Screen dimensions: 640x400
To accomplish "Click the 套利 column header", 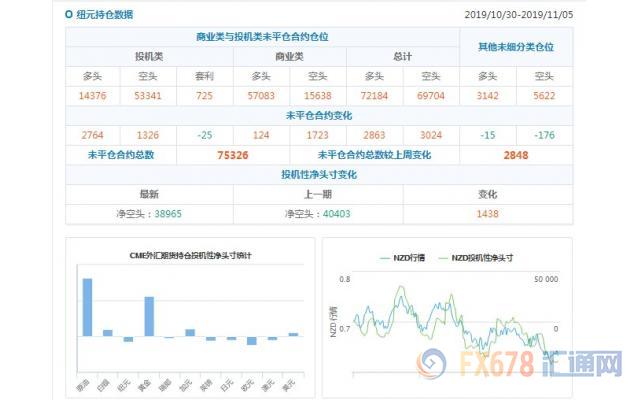I will click(x=204, y=76).
